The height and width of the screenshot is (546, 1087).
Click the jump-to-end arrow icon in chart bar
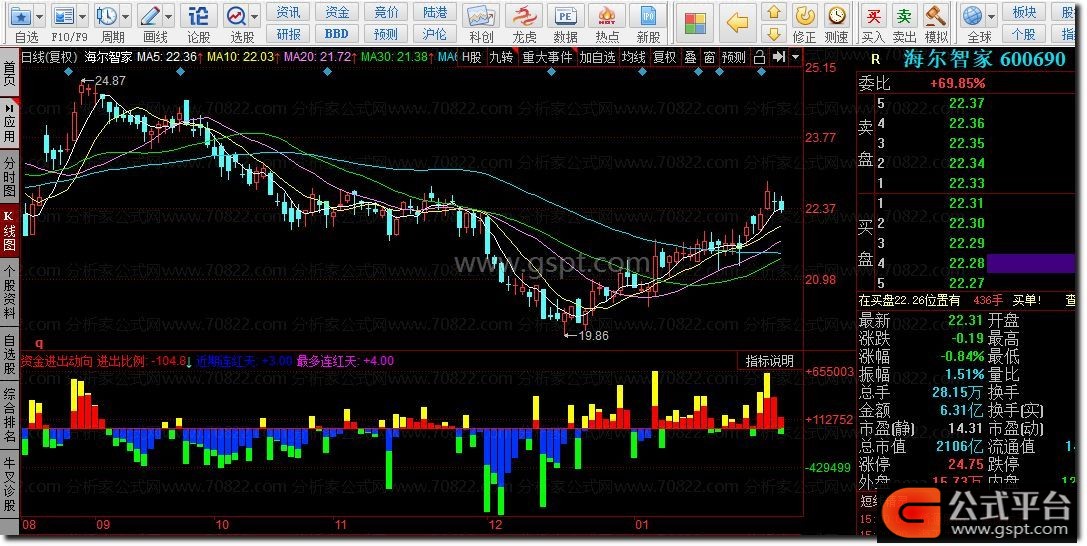tap(779, 58)
